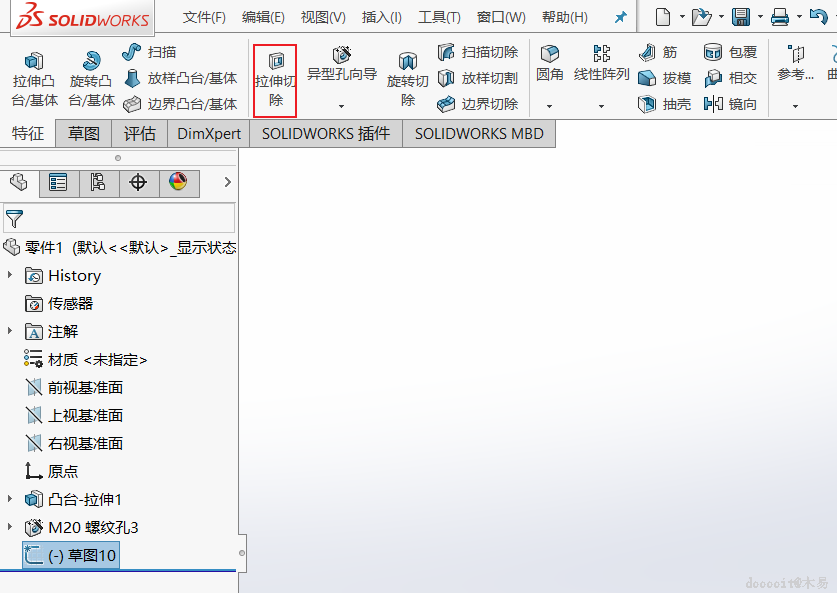Choose the 旋转凸台/基体 revolve boss tool
This screenshot has width=837, height=593.
click(91, 79)
